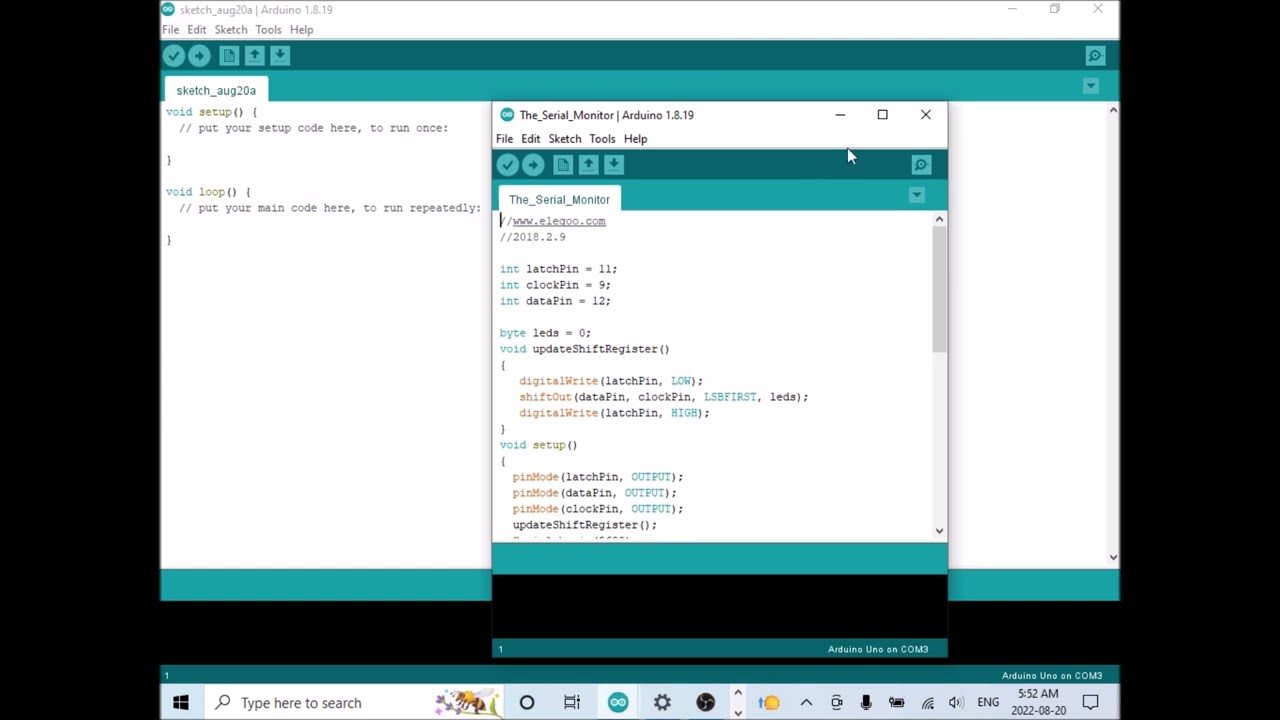Open Windows Start menu
Image resolution: width=1280 pixels, height=720 pixels.
click(x=181, y=703)
